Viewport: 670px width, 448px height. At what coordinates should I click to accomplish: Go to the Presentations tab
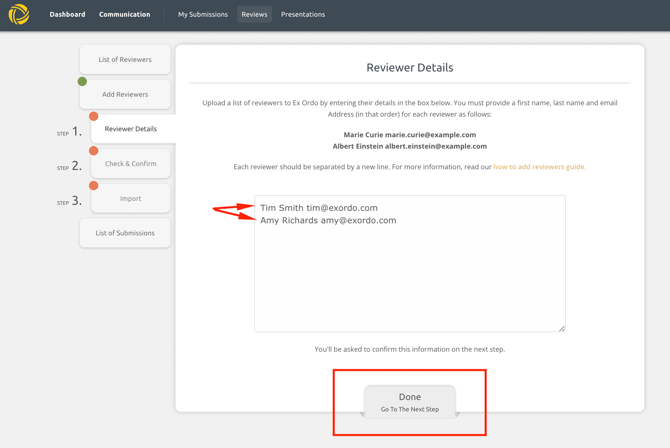click(303, 15)
